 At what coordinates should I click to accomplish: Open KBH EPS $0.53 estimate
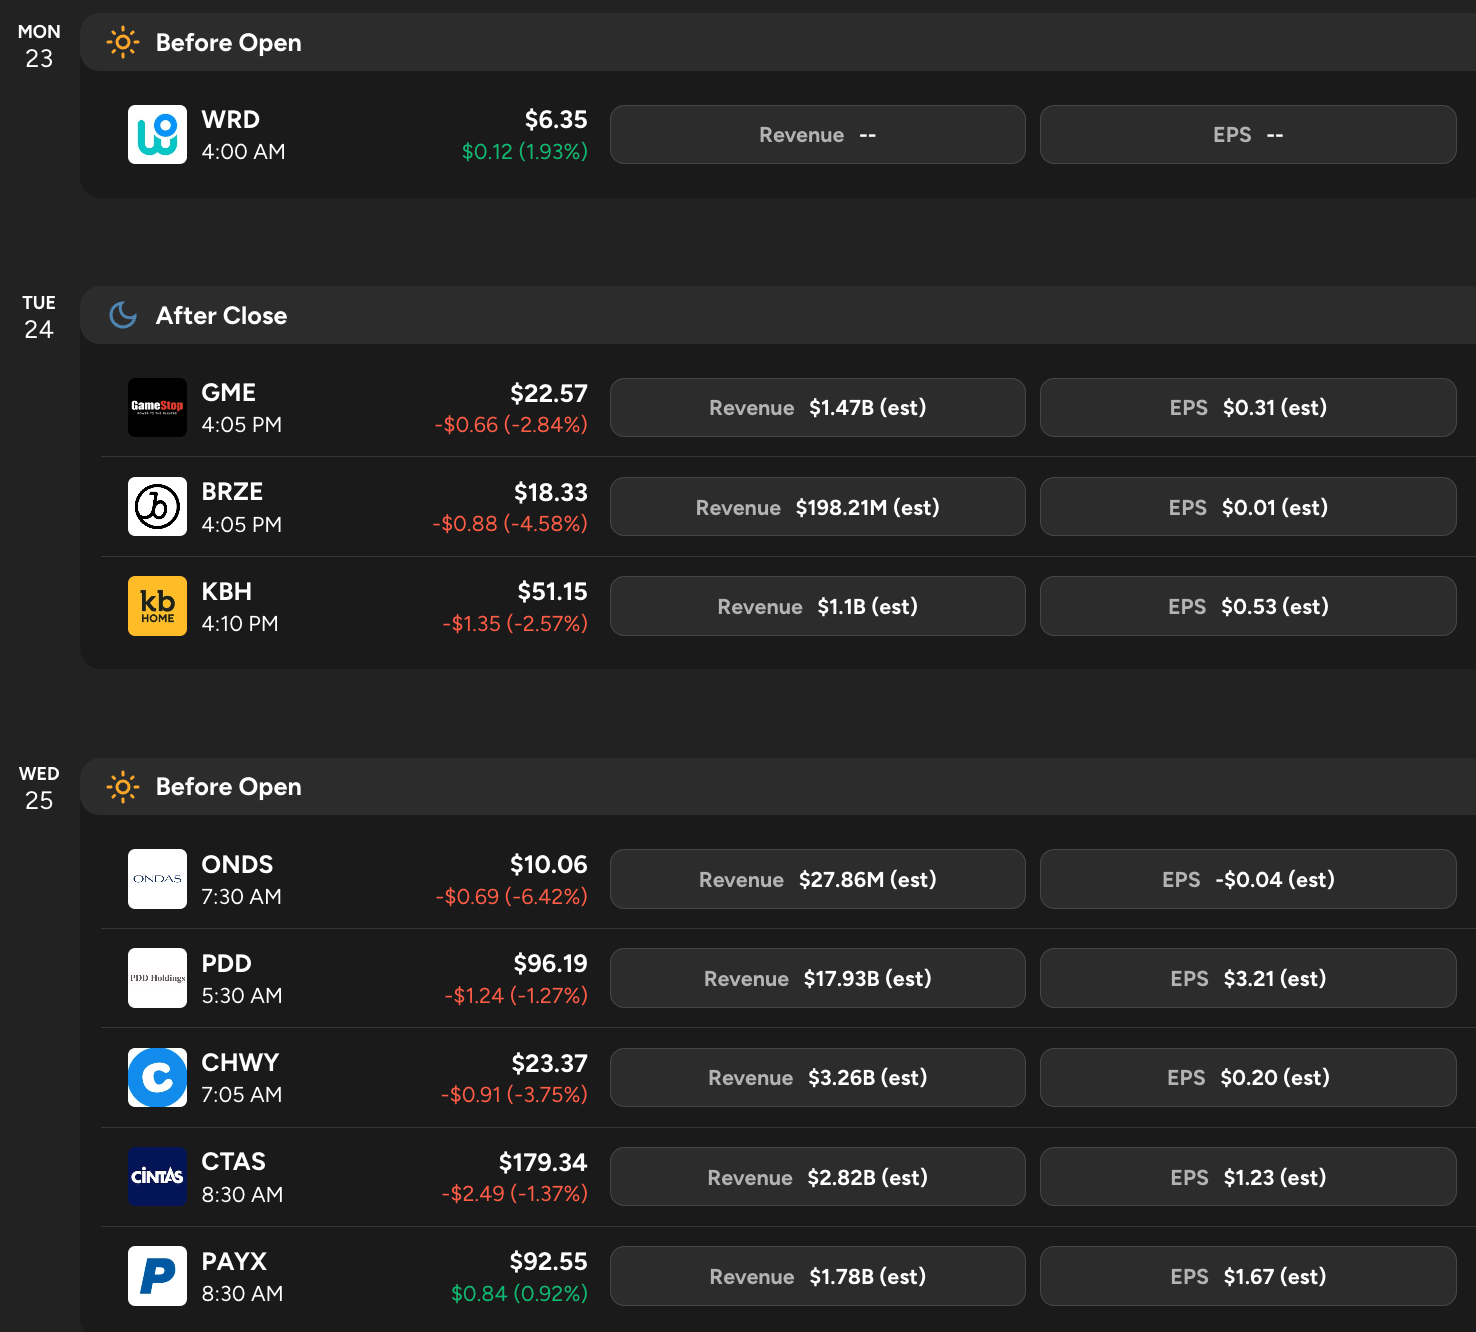pyautogui.click(x=1248, y=606)
